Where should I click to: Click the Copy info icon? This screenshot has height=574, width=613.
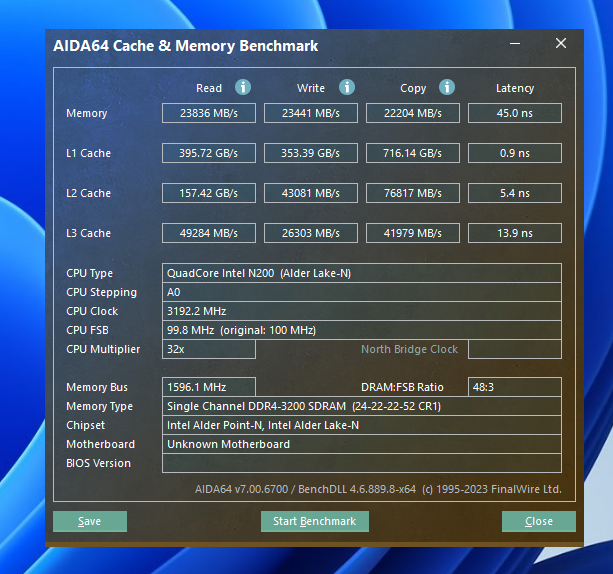point(447,87)
